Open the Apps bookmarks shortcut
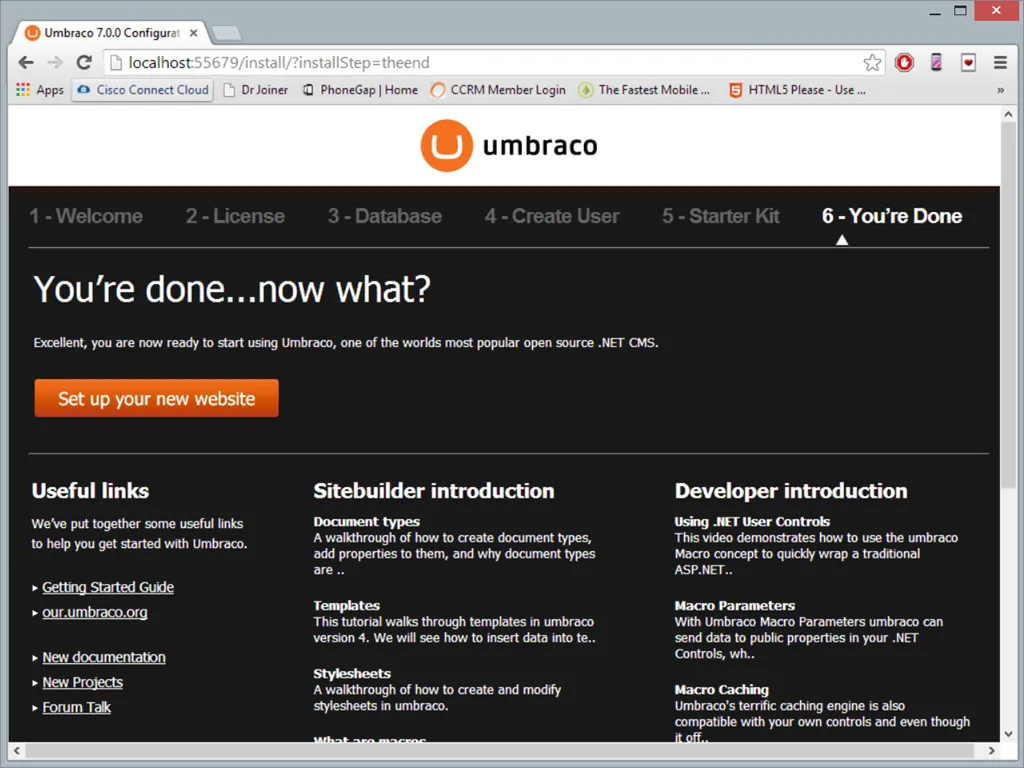Screen dimensions: 1024x768 click(x=40, y=90)
